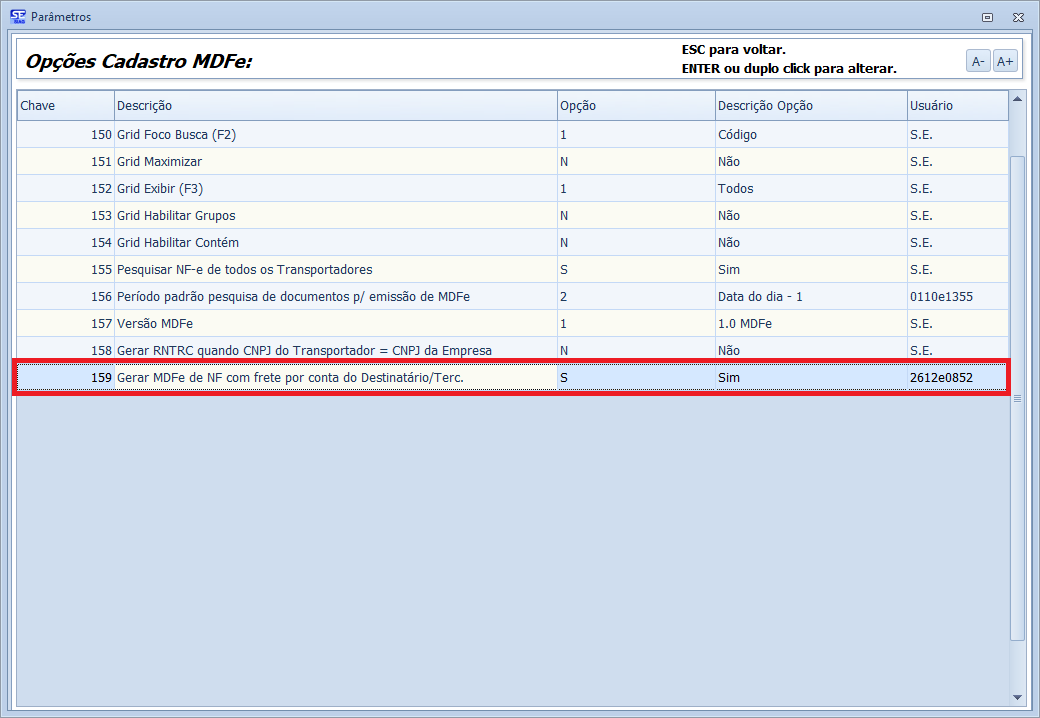This screenshot has width=1040, height=718.
Task: Click the app icon in the title bar
Action: tap(17, 16)
